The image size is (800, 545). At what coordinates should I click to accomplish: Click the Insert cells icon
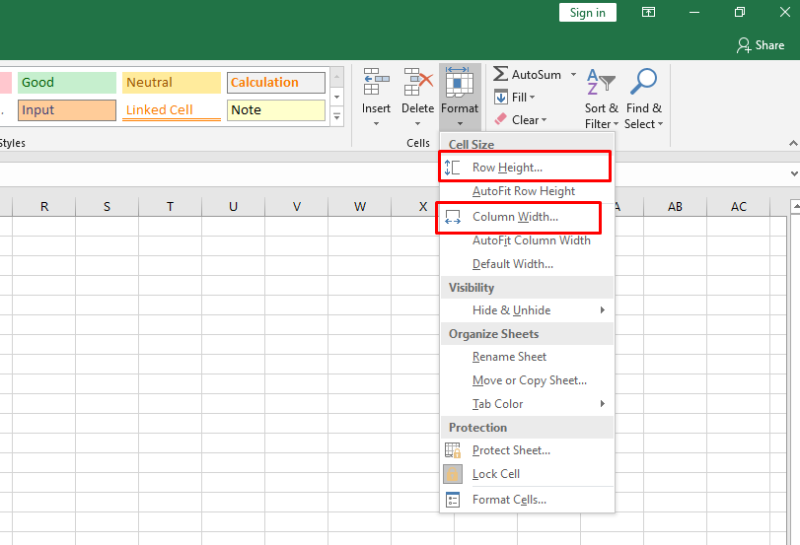point(376,82)
